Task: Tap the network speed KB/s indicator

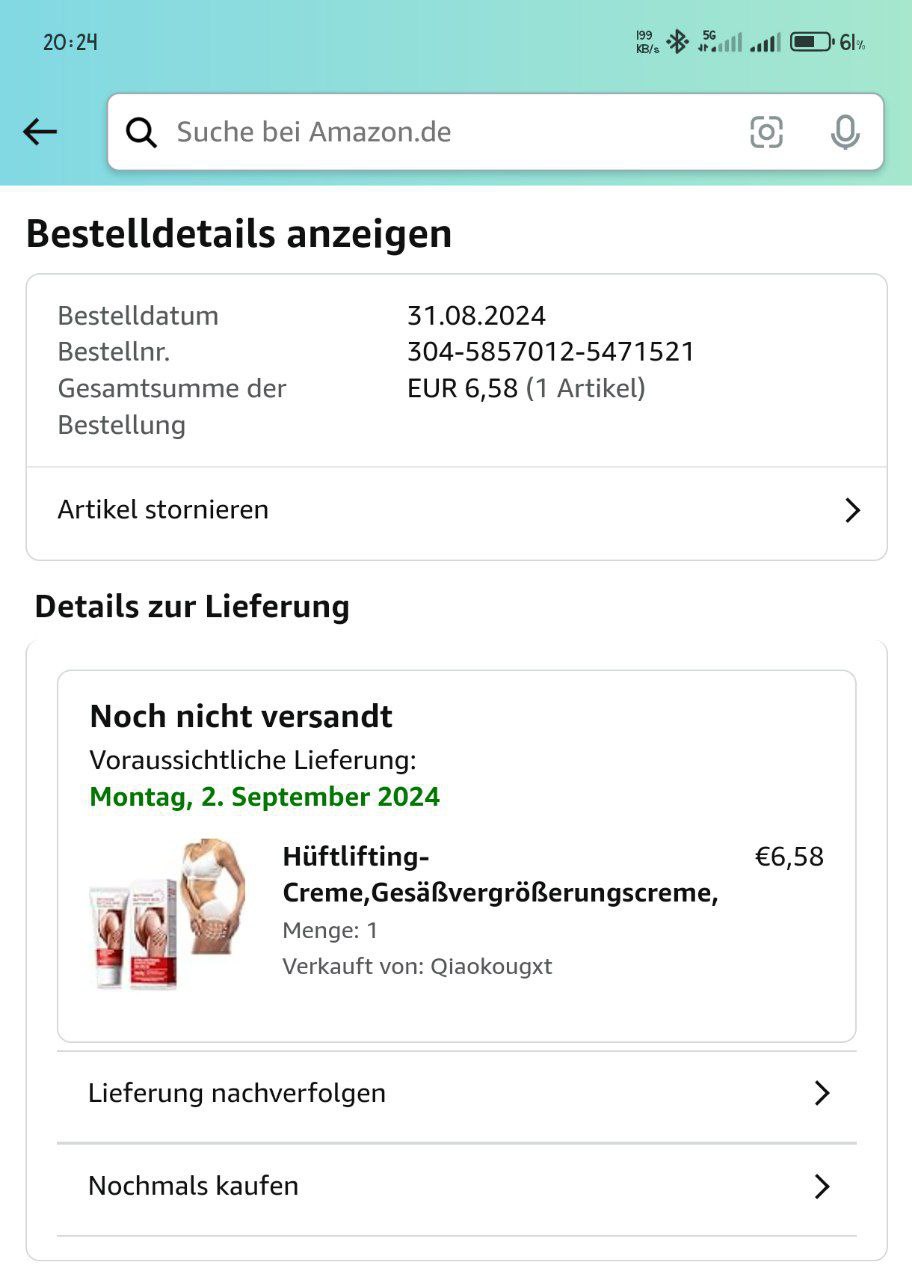Action: pos(647,42)
